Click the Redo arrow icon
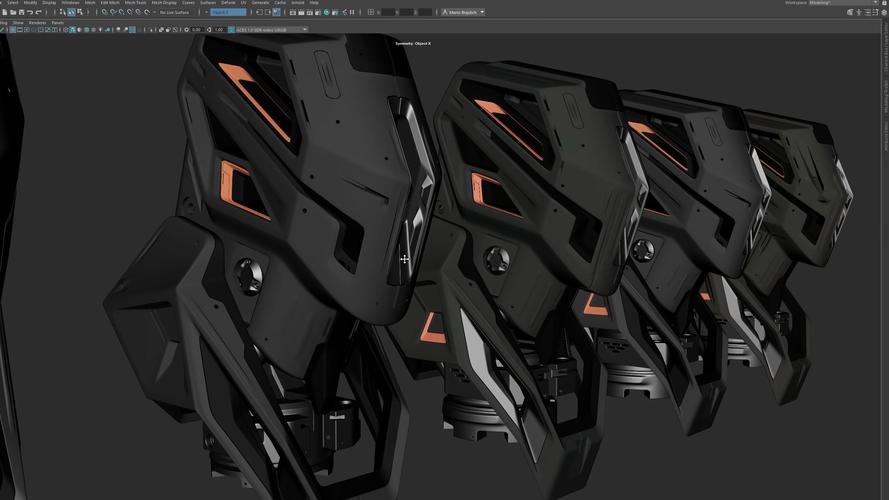 38,12
